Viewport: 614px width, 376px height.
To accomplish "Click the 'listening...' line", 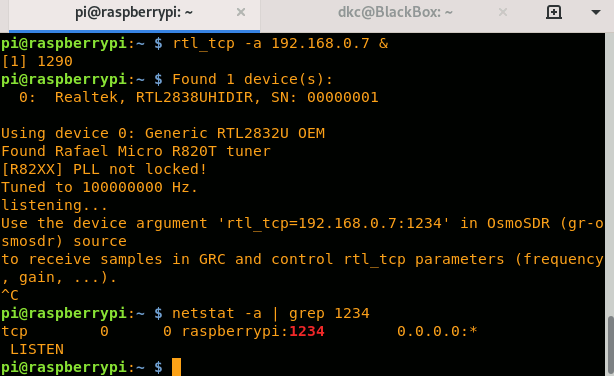I will pyautogui.click(x=54, y=205).
